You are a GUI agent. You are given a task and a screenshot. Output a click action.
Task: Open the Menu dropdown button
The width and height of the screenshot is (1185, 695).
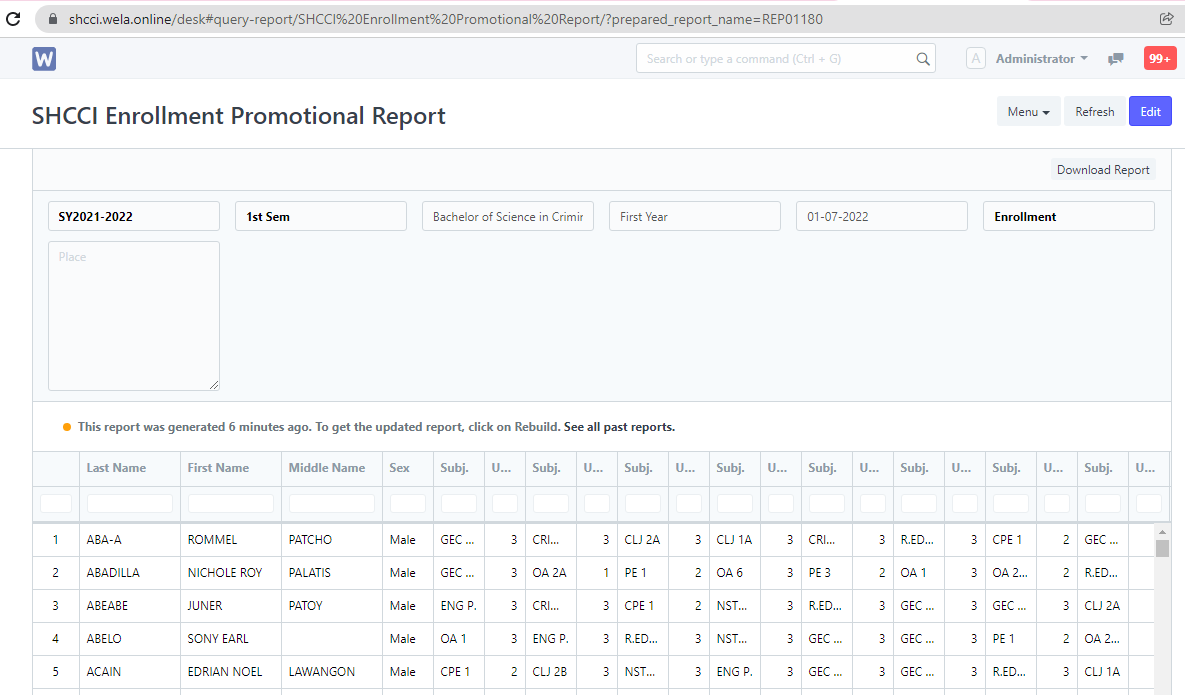pos(1028,112)
